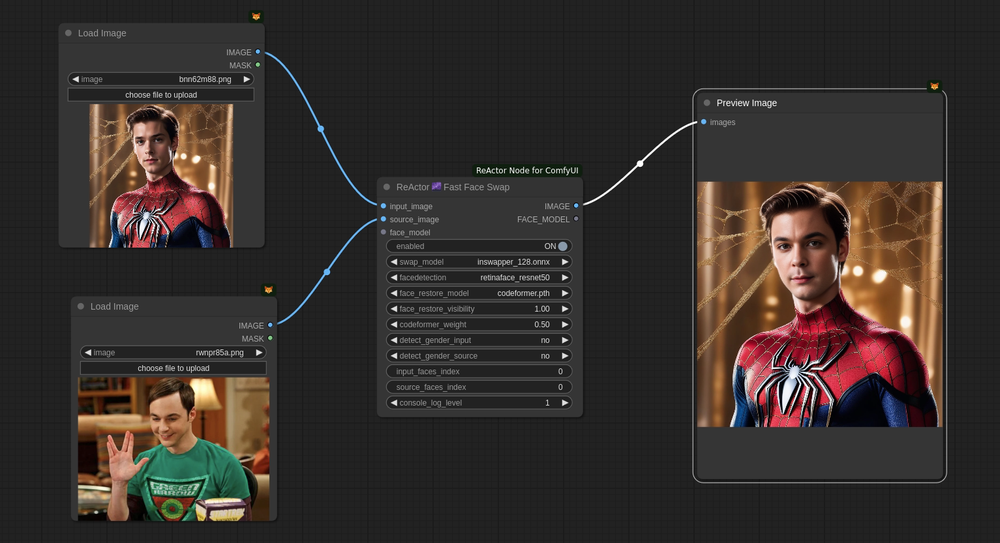Click the IMAGE output port of the top Load Image node (bnn62m88.png)
This screenshot has height=543, width=1000.
(x=258, y=52)
